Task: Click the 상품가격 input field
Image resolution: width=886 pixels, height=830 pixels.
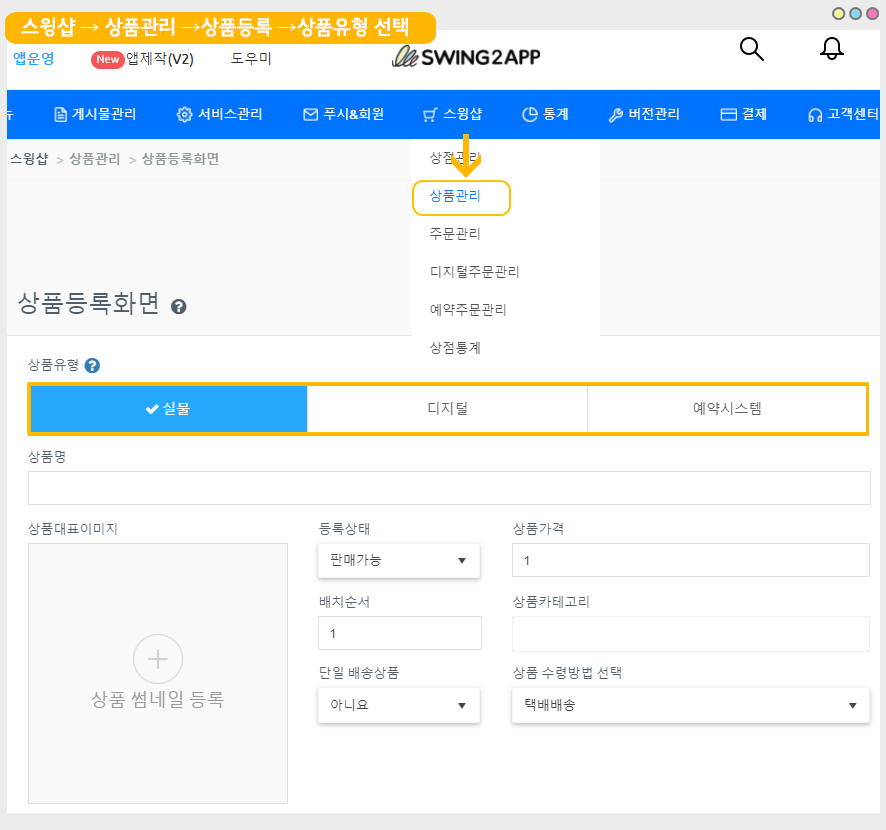Action: [x=690, y=560]
